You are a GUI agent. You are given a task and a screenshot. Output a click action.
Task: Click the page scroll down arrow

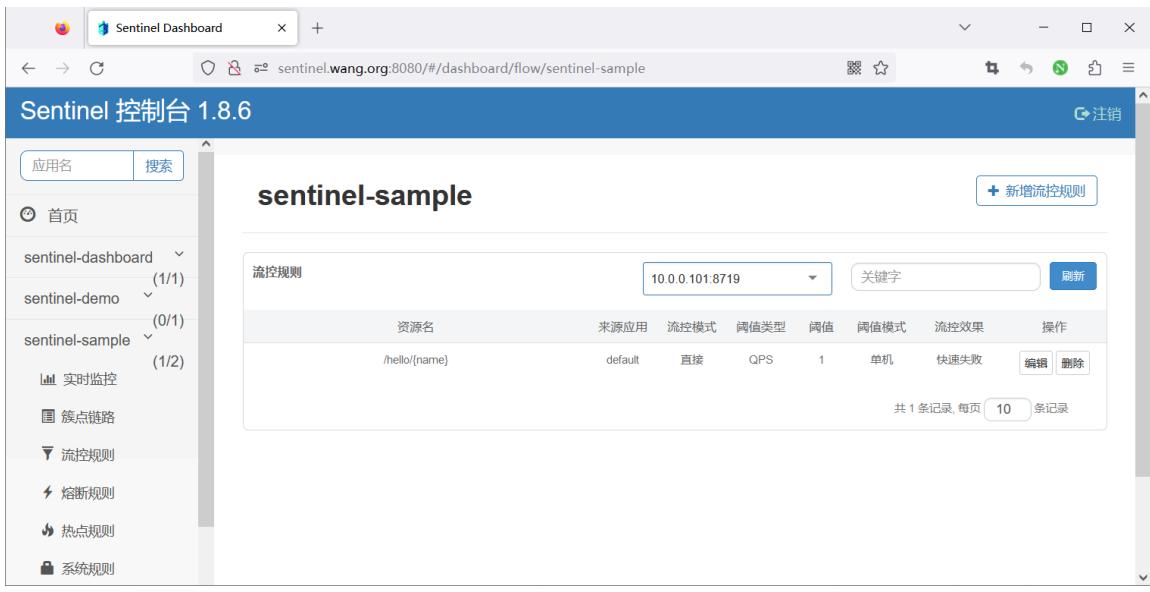tap(1142, 576)
